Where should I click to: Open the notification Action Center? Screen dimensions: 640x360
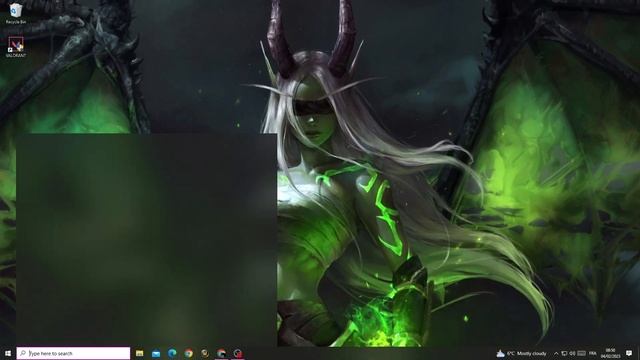(629, 353)
